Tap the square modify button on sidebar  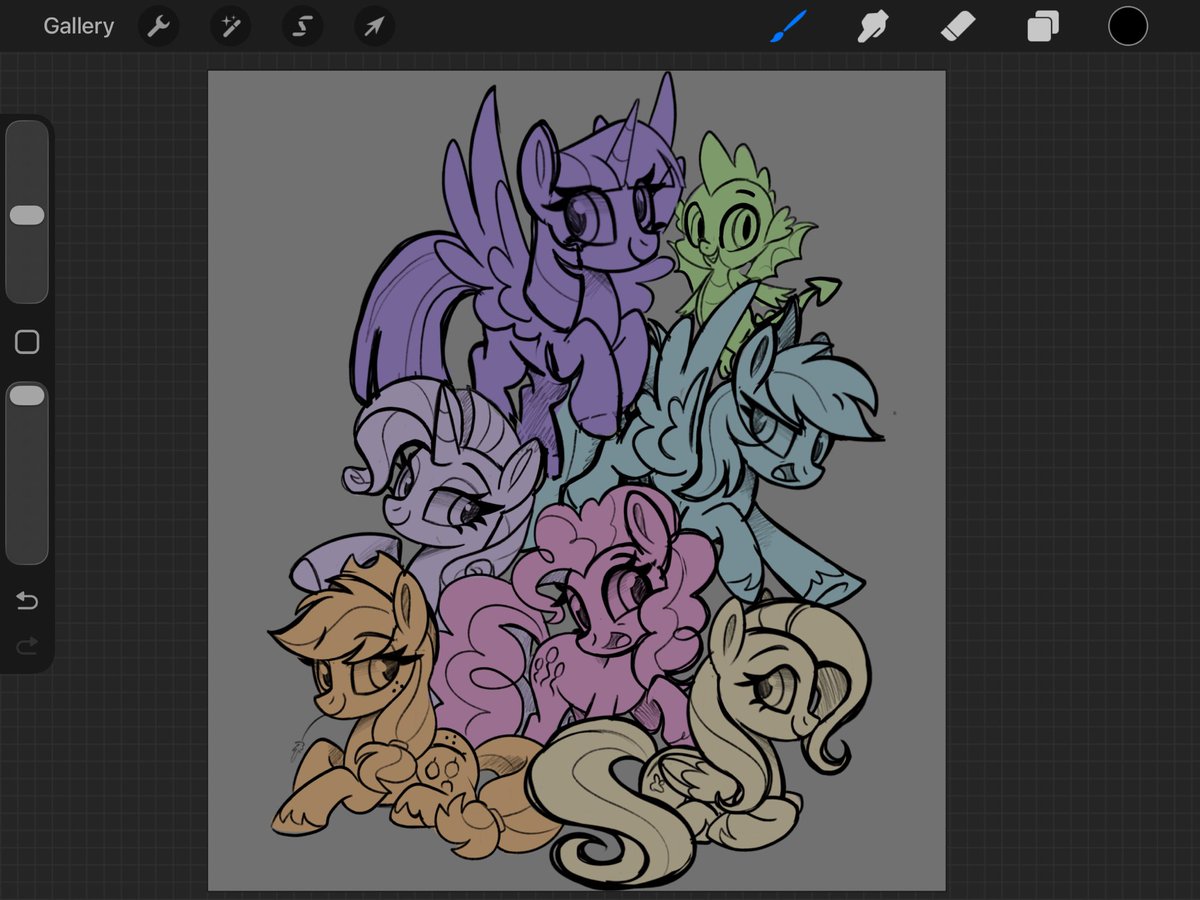(27, 342)
